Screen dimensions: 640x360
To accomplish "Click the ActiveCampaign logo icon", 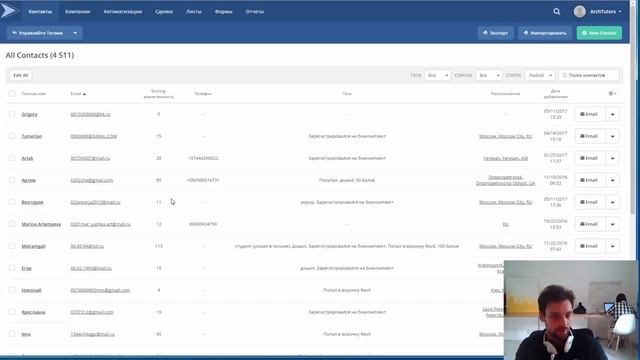I will [9, 11].
